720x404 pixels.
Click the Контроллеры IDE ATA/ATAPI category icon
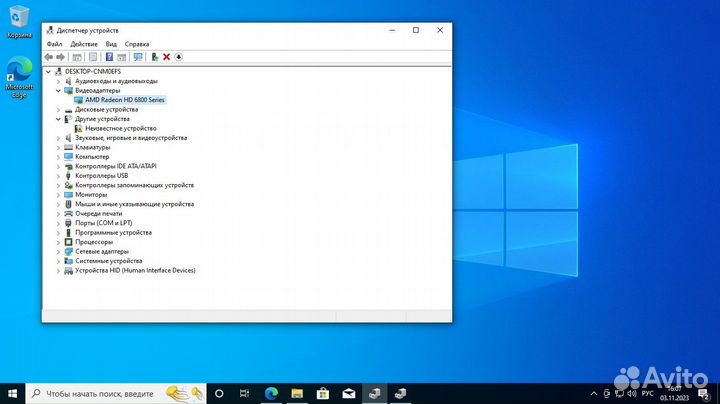click(68, 166)
